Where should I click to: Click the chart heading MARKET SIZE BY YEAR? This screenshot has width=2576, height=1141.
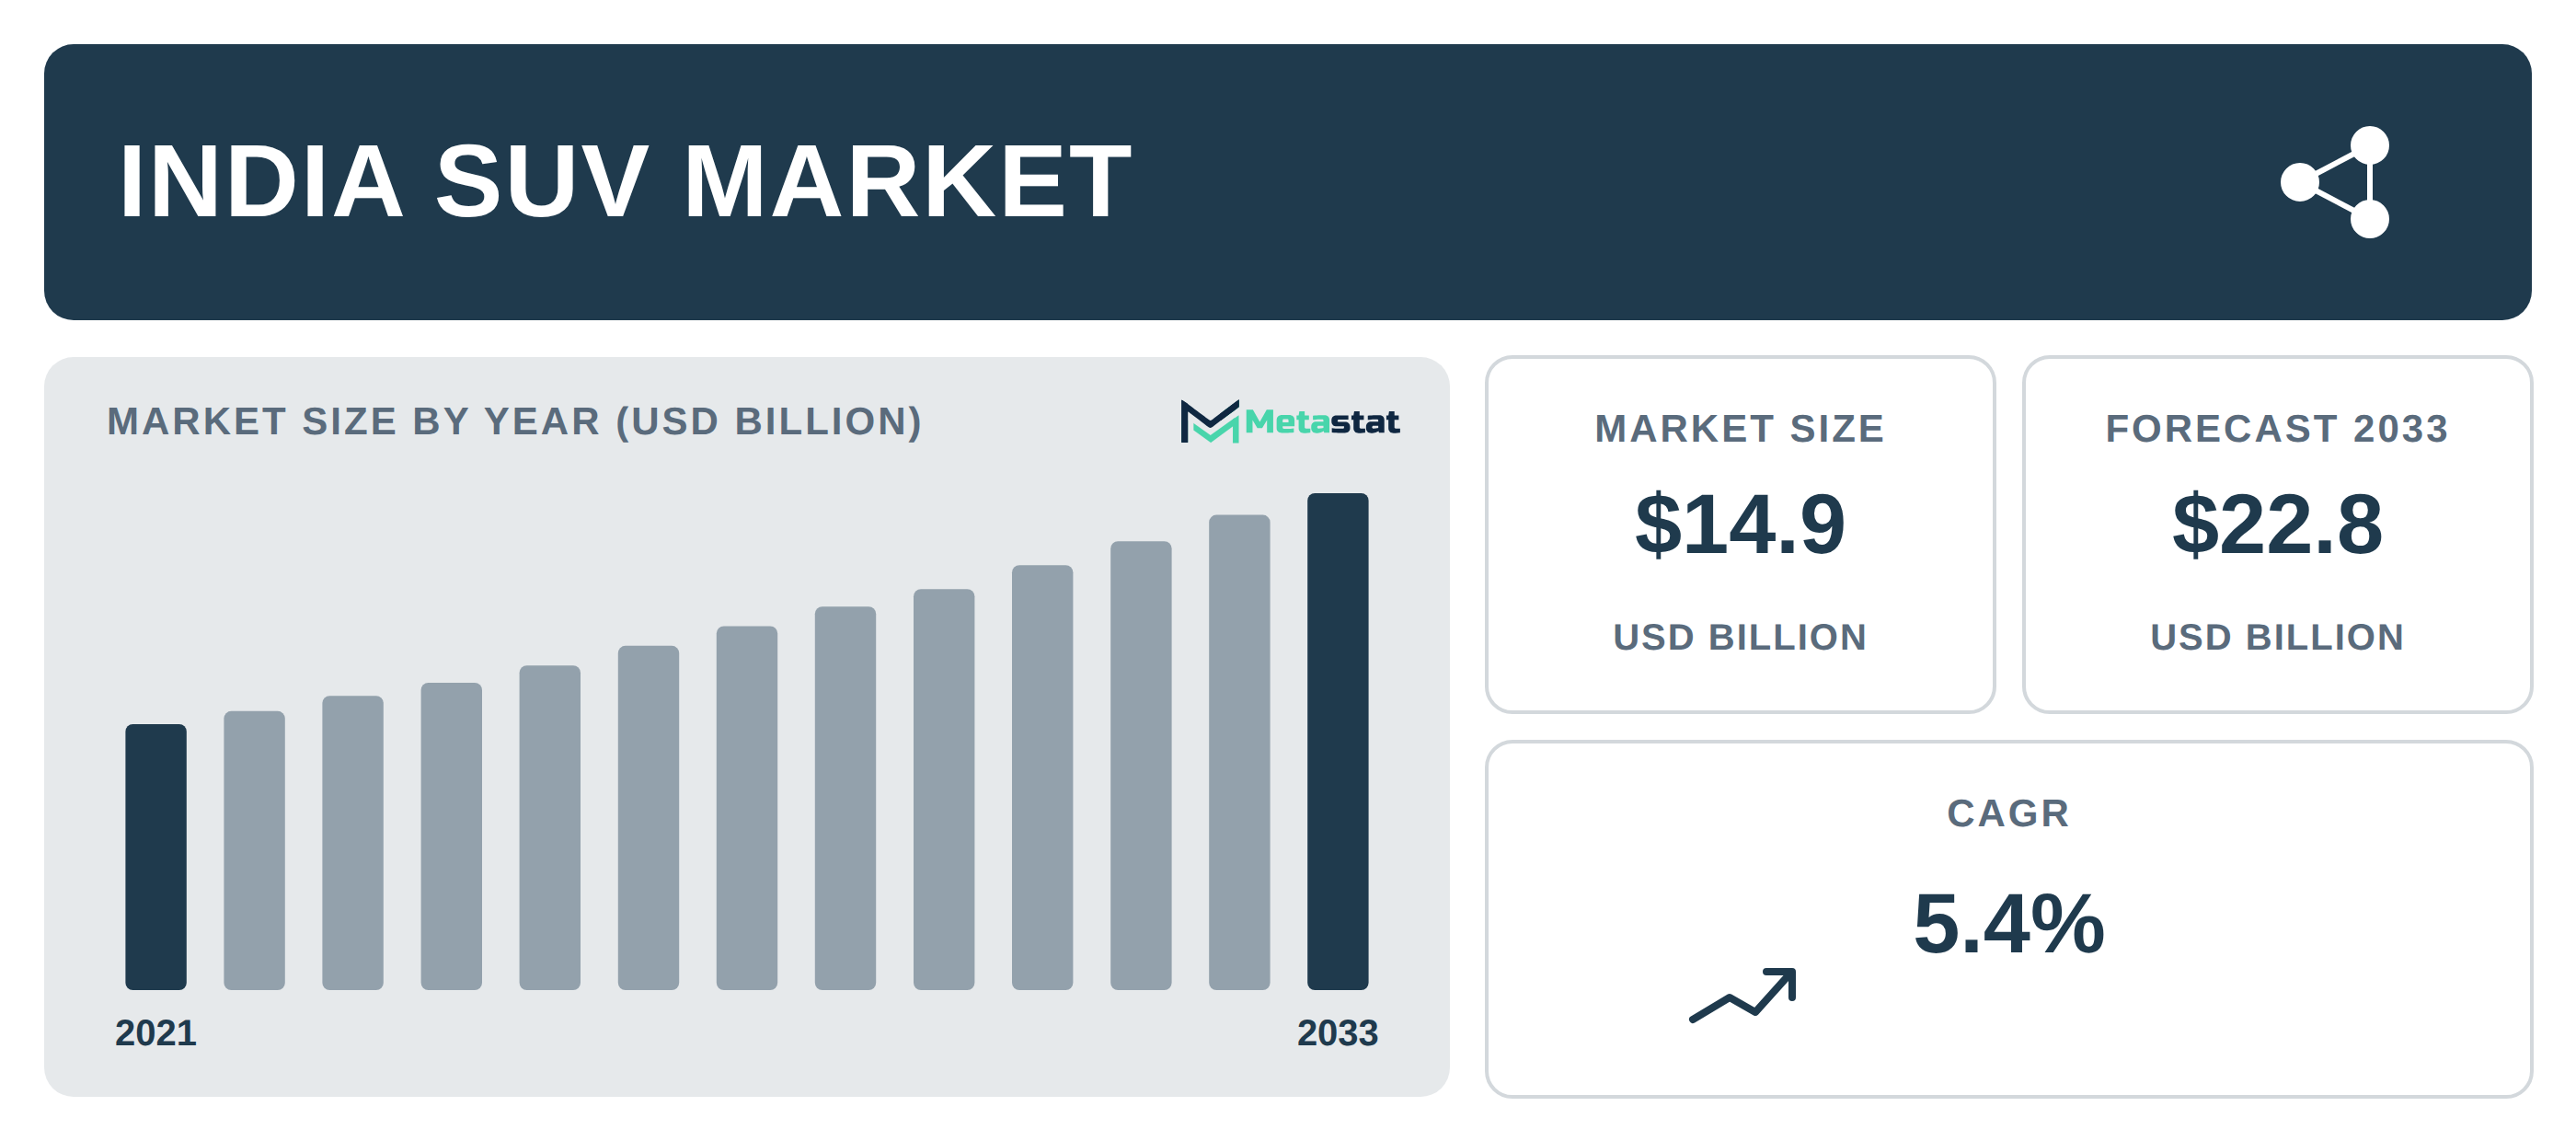514,422
